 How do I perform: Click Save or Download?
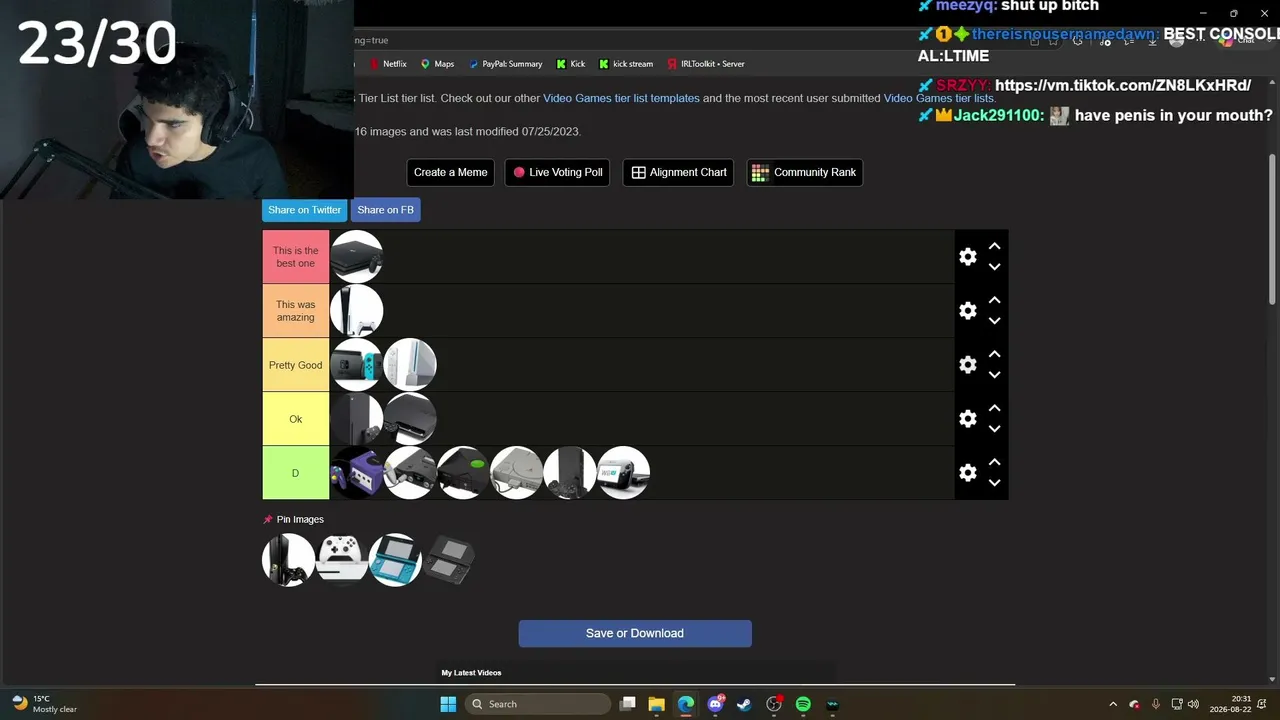click(x=635, y=633)
